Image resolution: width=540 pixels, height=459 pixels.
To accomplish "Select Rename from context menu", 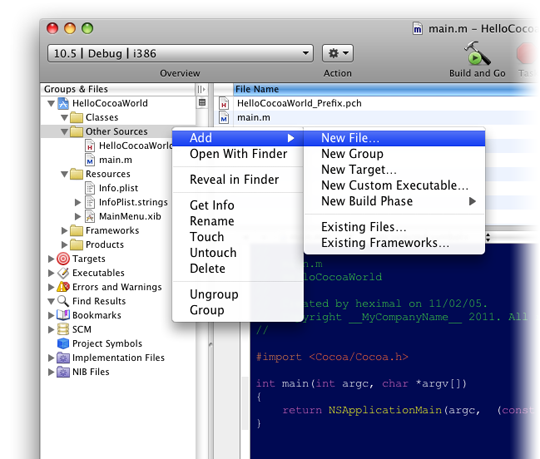I will 238,221.
